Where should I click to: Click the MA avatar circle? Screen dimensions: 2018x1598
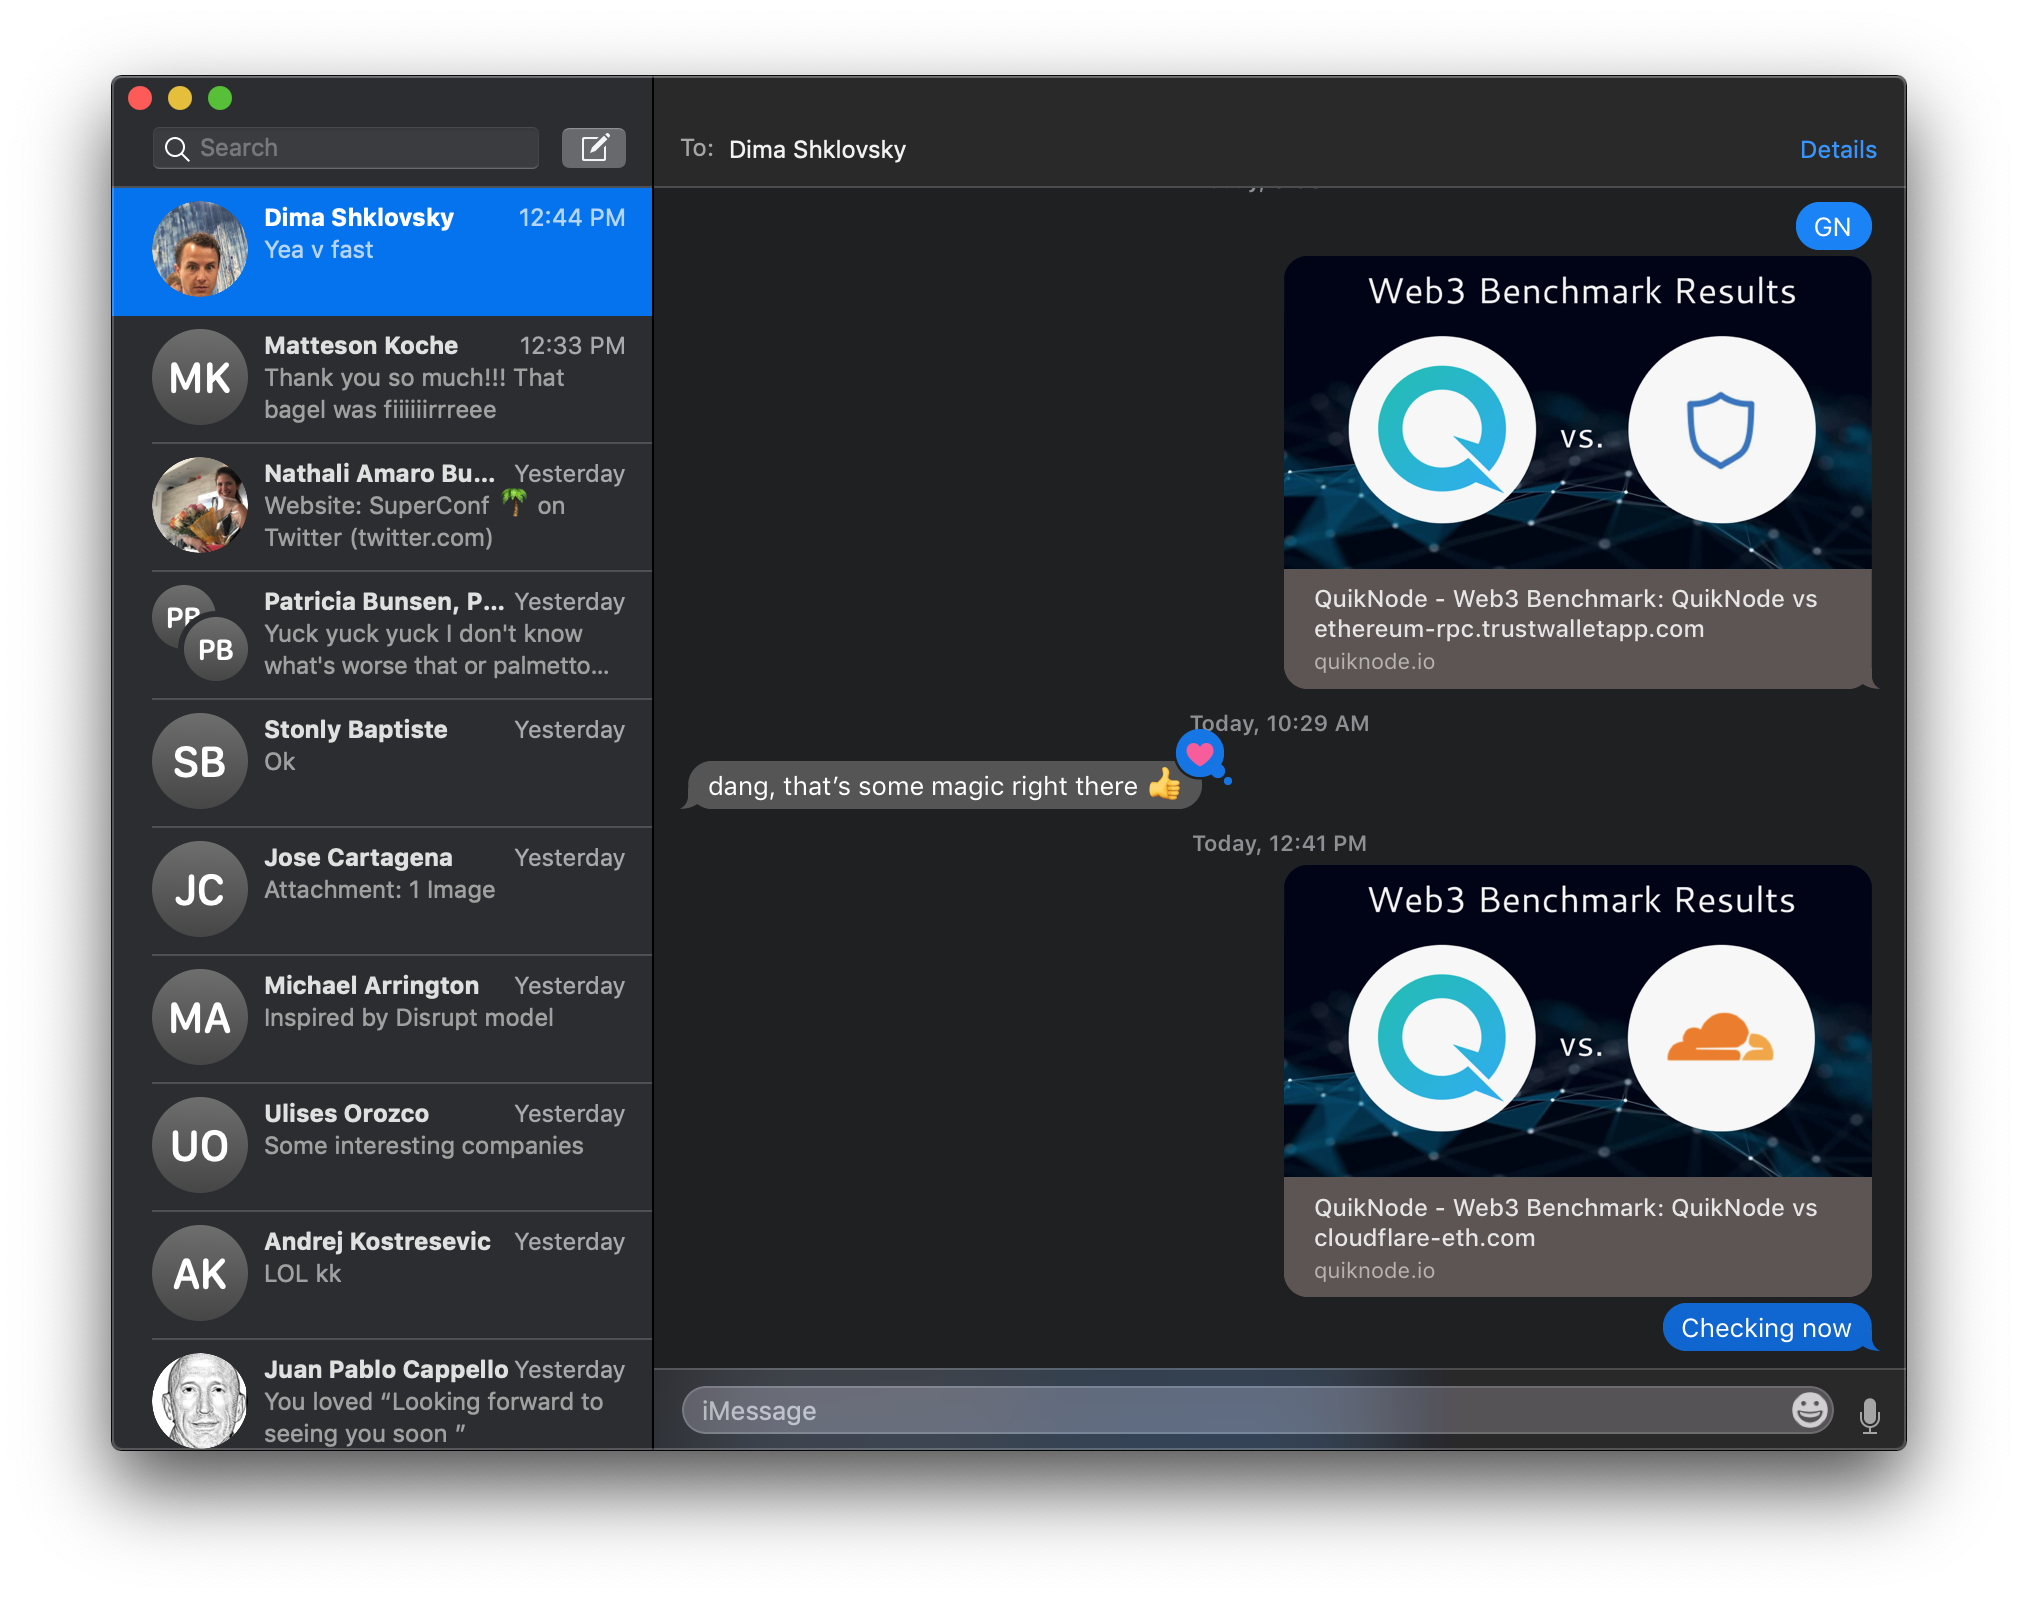click(200, 1018)
